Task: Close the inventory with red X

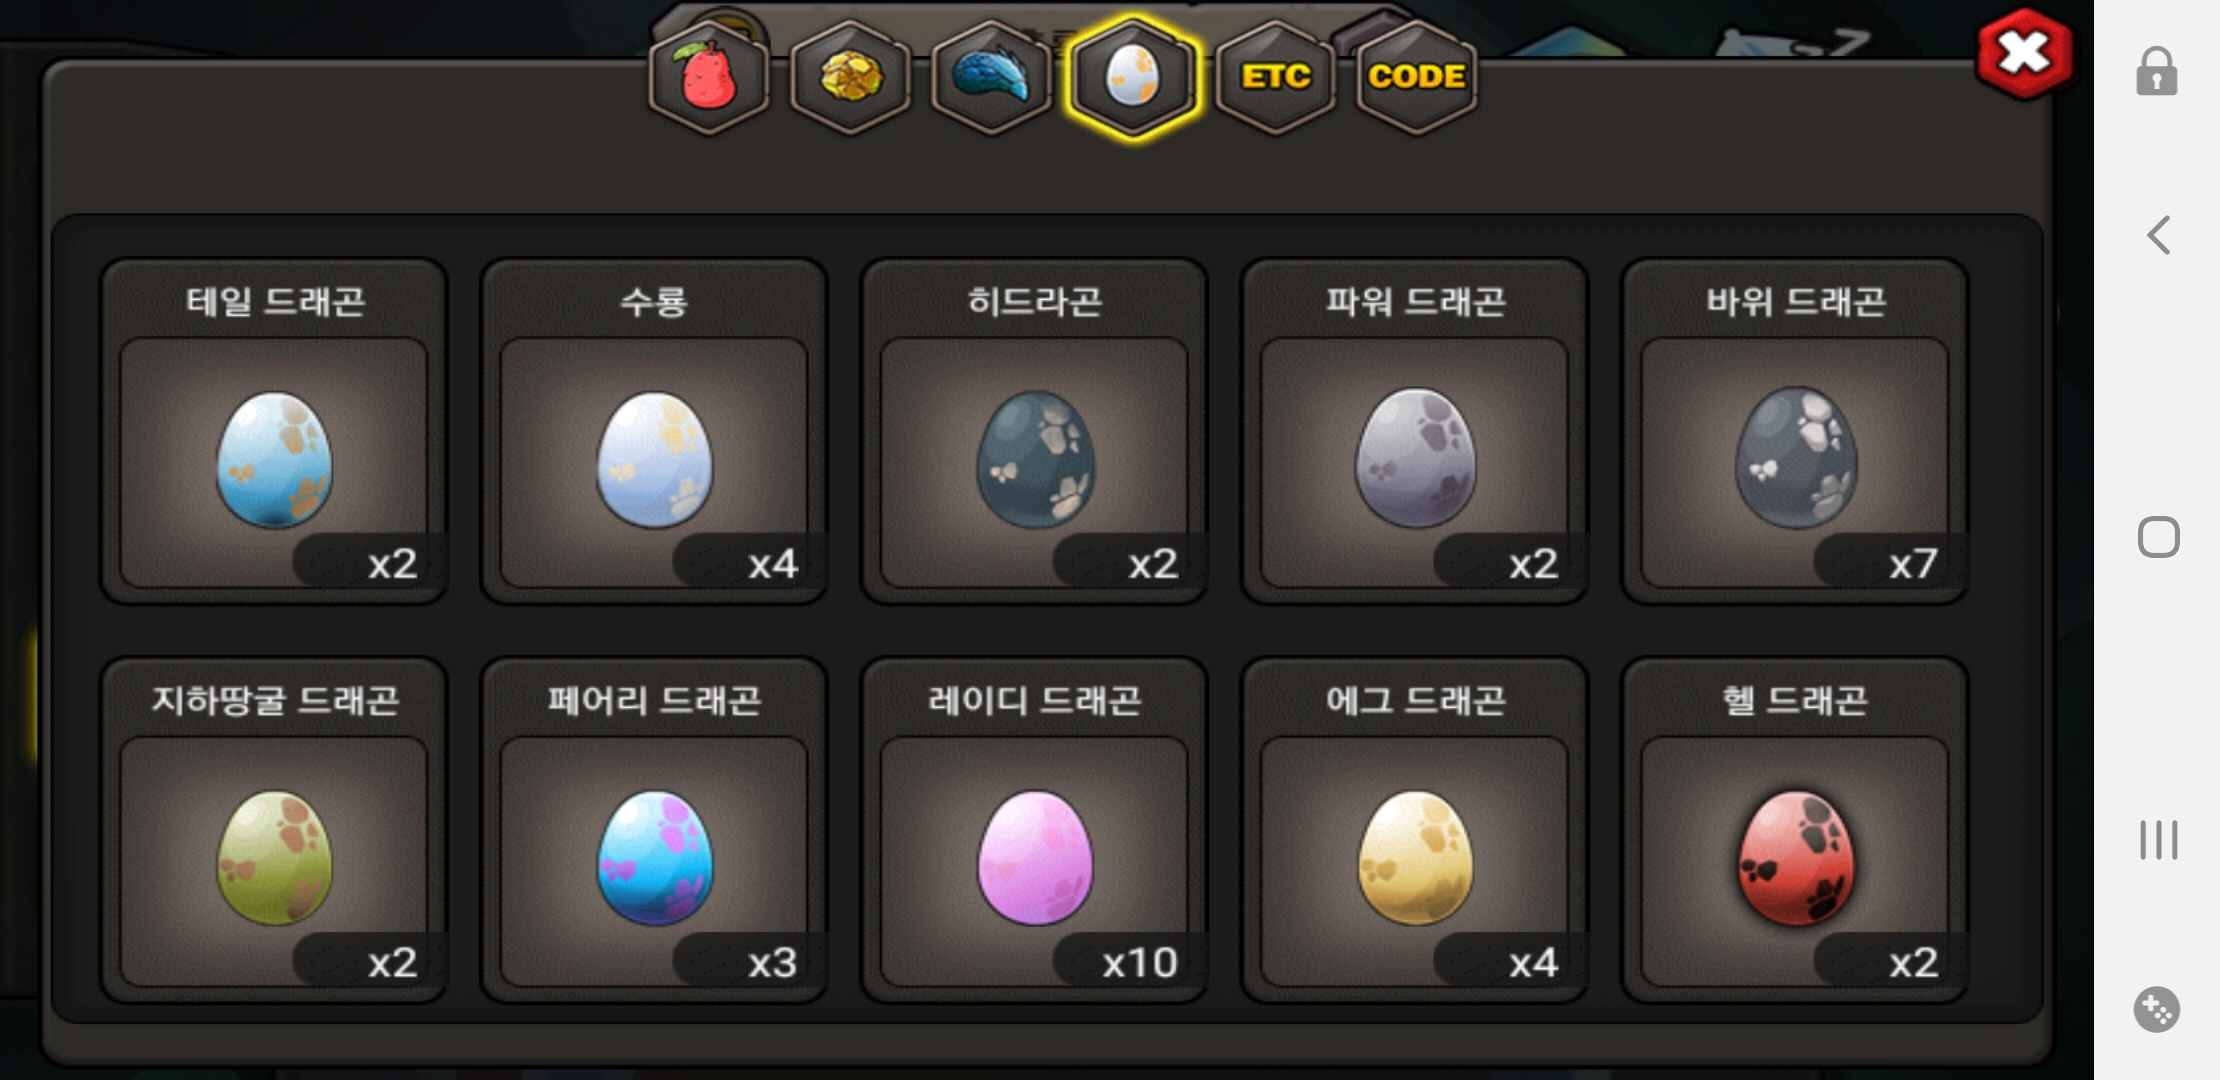Action: (2024, 53)
